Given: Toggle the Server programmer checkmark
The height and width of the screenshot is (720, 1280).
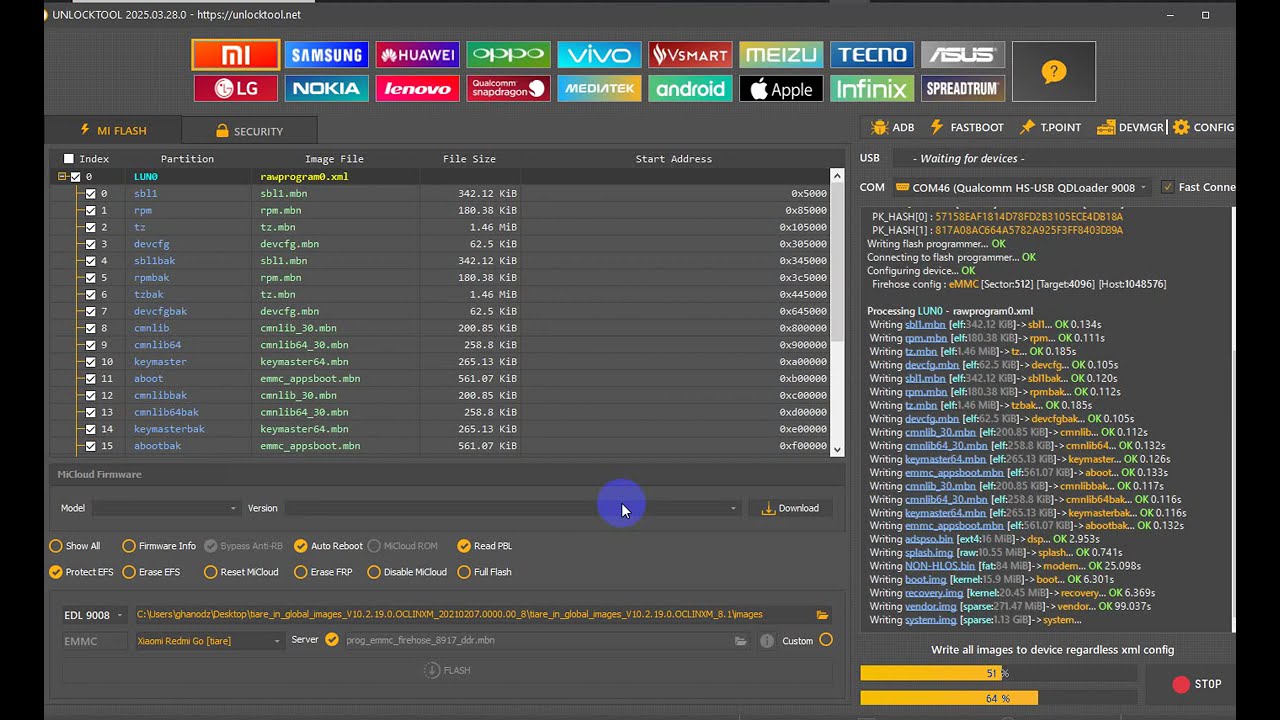Looking at the screenshot, I should [x=332, y=640].
